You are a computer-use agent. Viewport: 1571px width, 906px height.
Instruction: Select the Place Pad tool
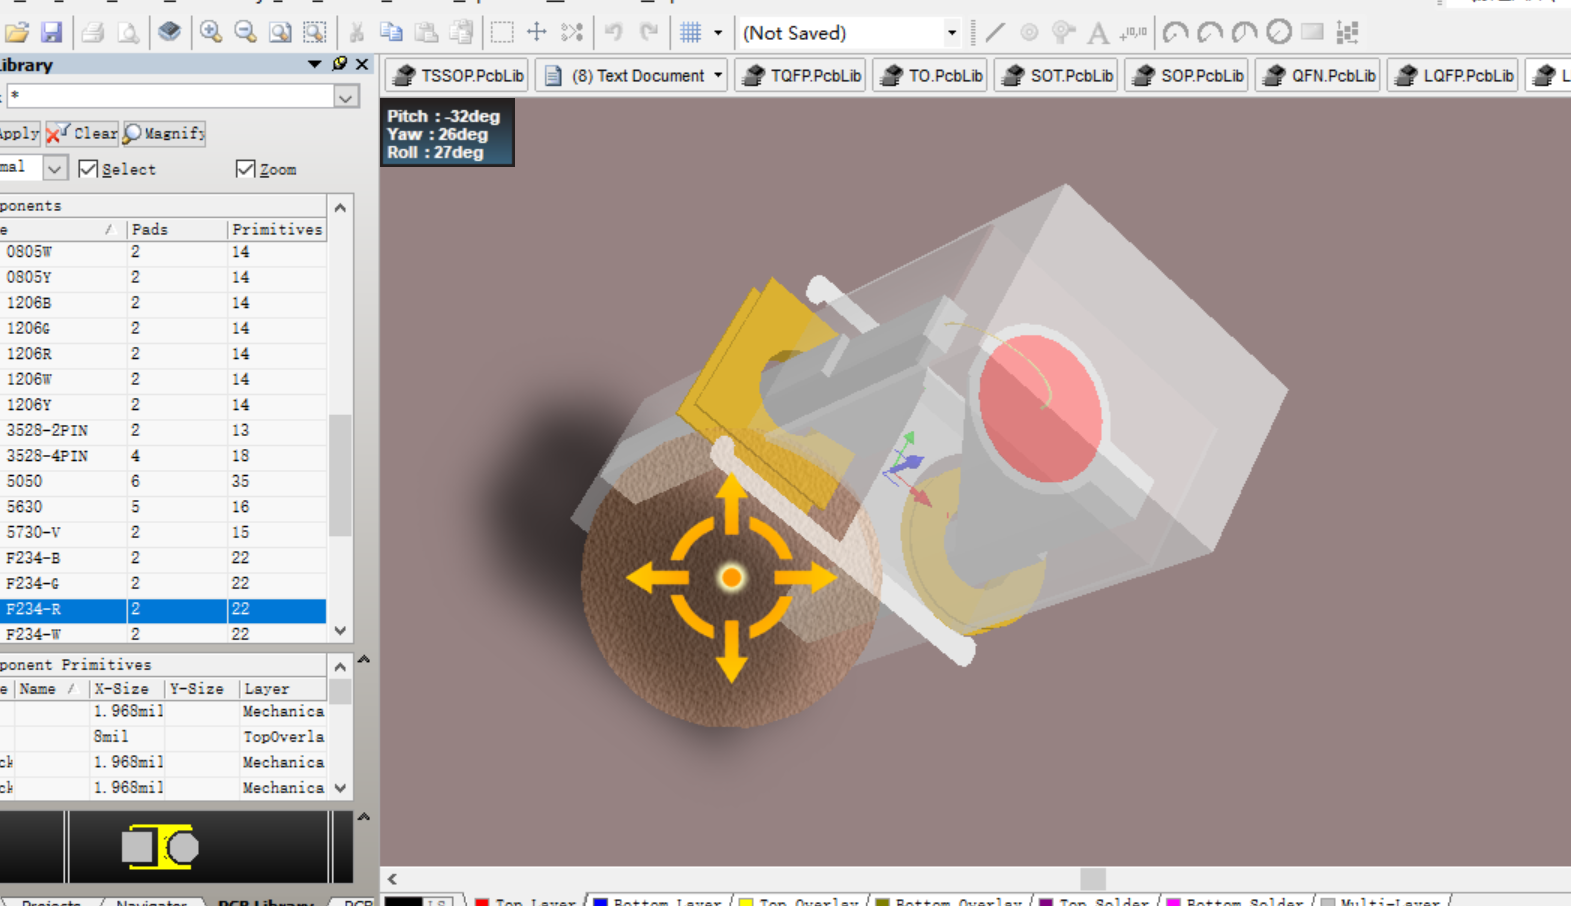pos(1029,33)
